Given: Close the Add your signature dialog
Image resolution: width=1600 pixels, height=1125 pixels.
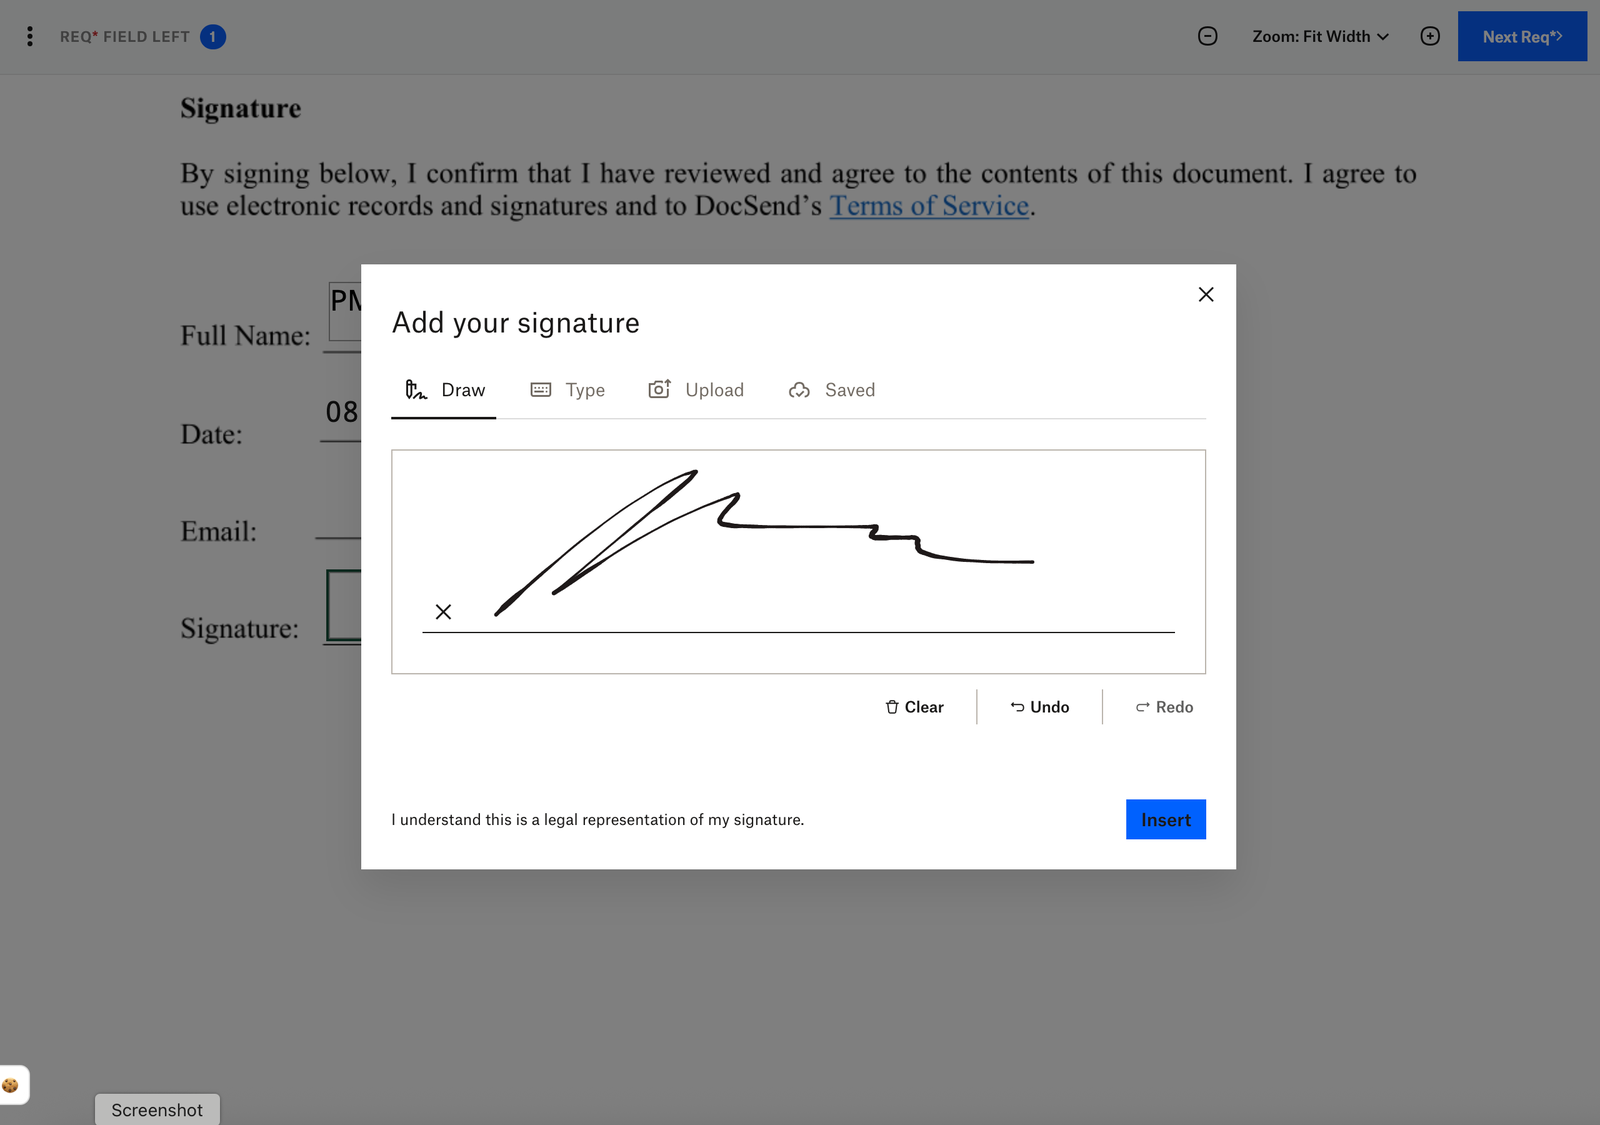Looking at the screenshot, I should pyautogui.click(x=1205, y=294).
